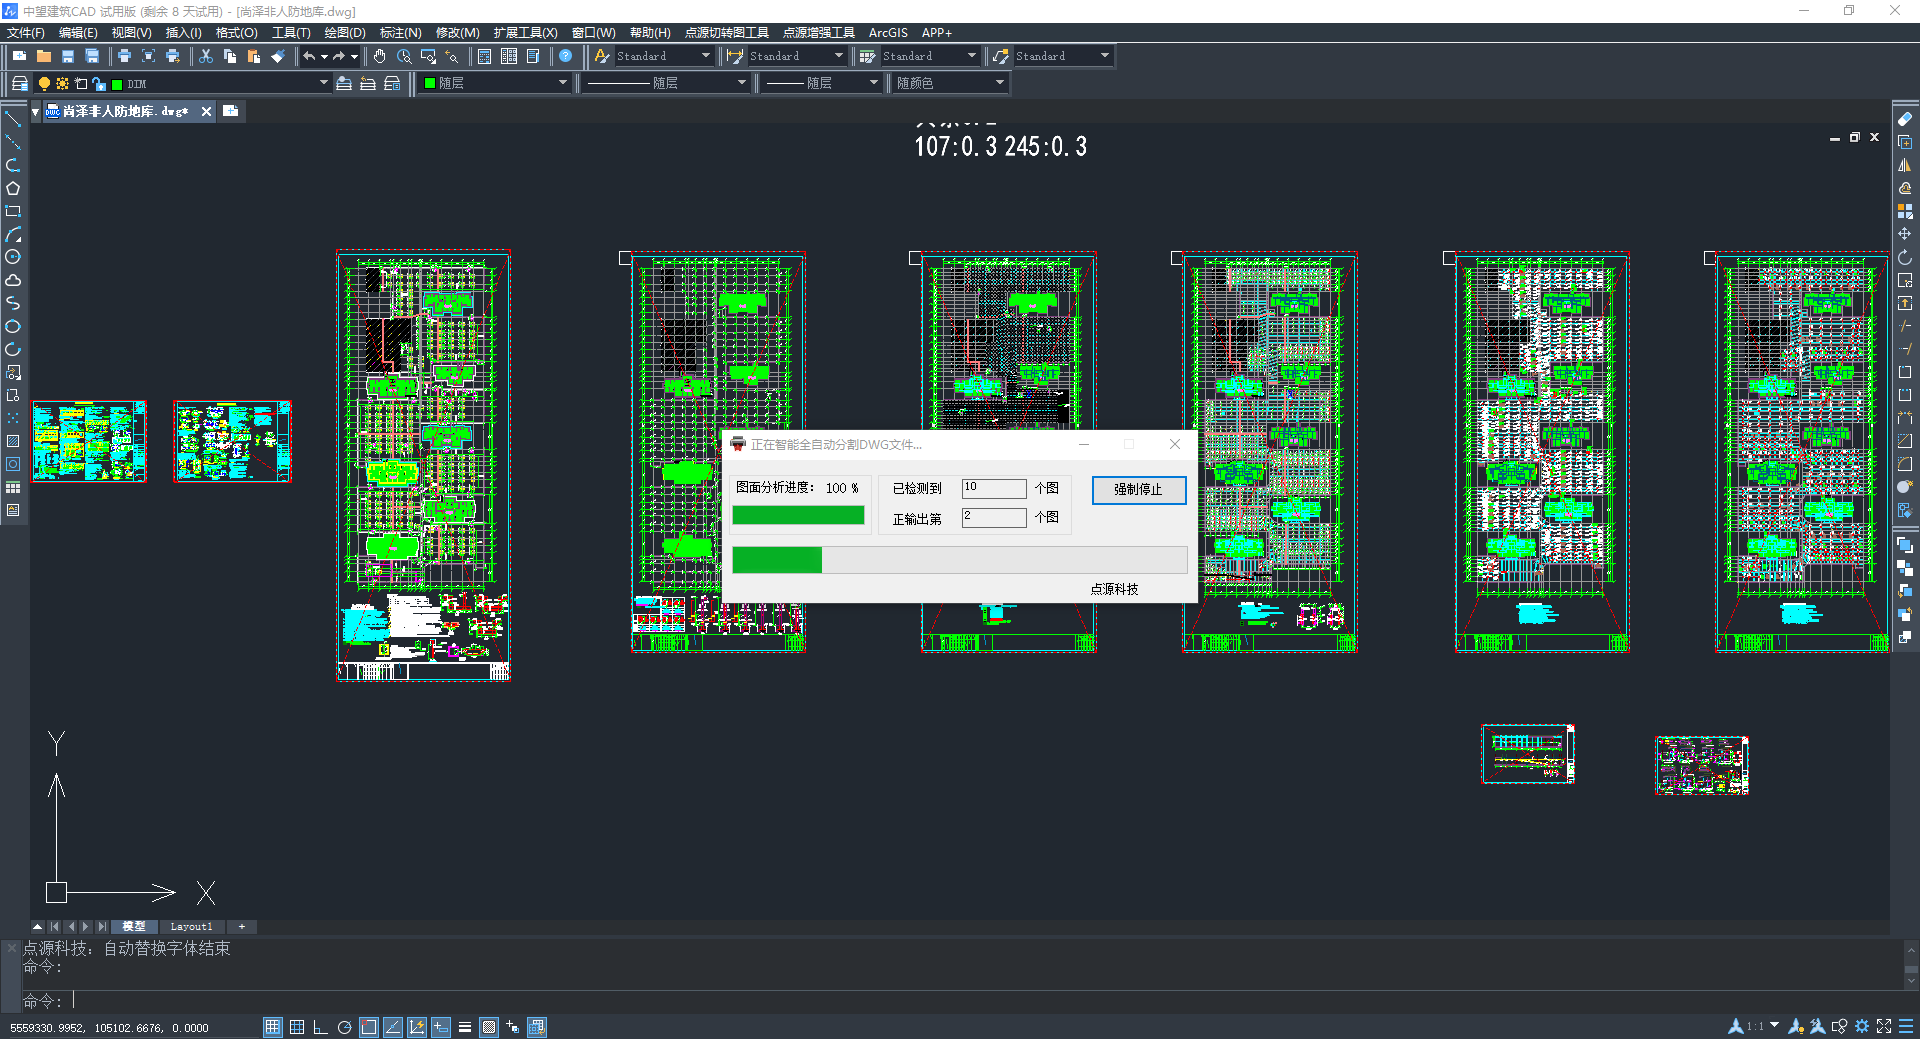Click the Cut scissors icon
The height and width of the screenshot is (1039, 1920).
click(x=205, y=56)
